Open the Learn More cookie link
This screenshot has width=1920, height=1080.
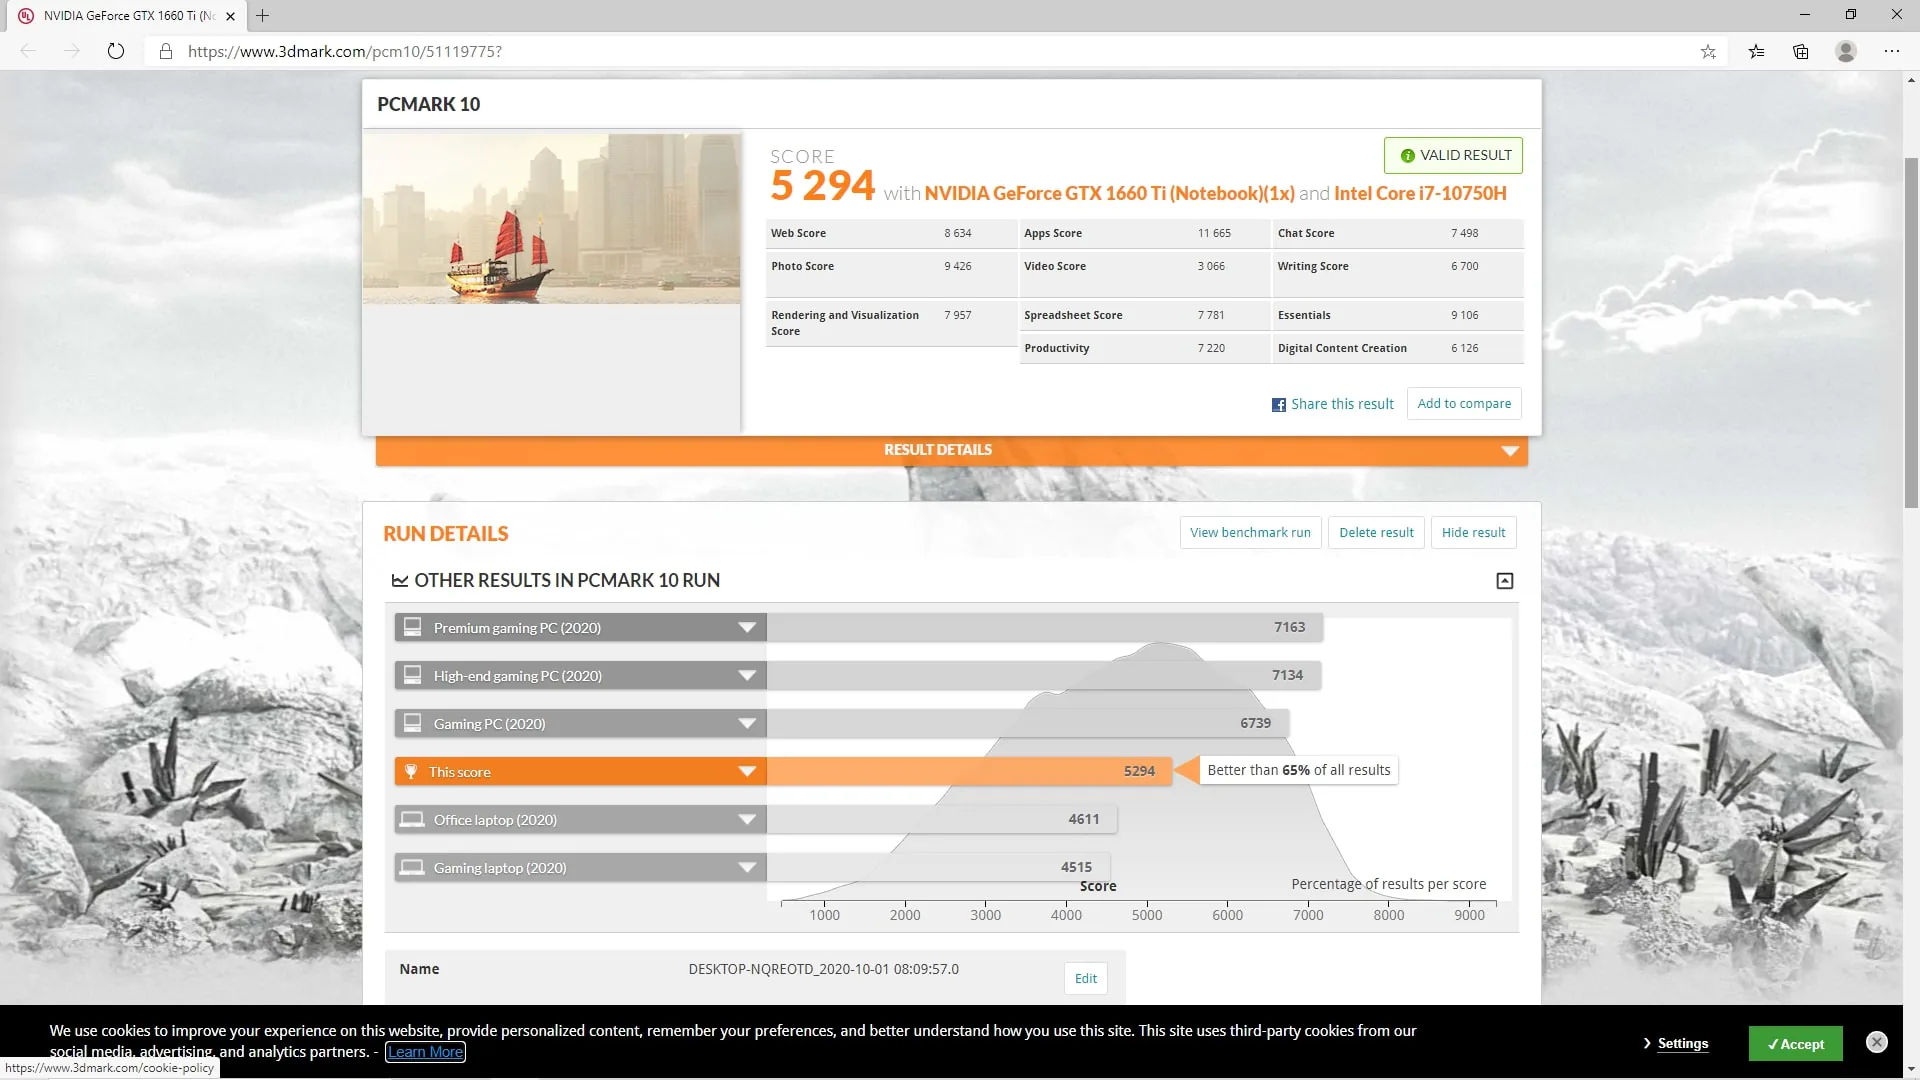click(x=425, y=1052)
